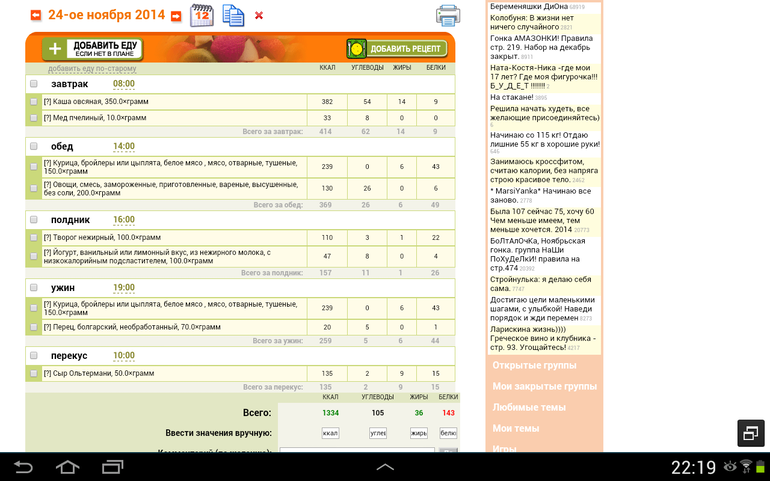The image size is (770, 481).
Task: Print the food diary via printer icon
Action: (447, 16)
